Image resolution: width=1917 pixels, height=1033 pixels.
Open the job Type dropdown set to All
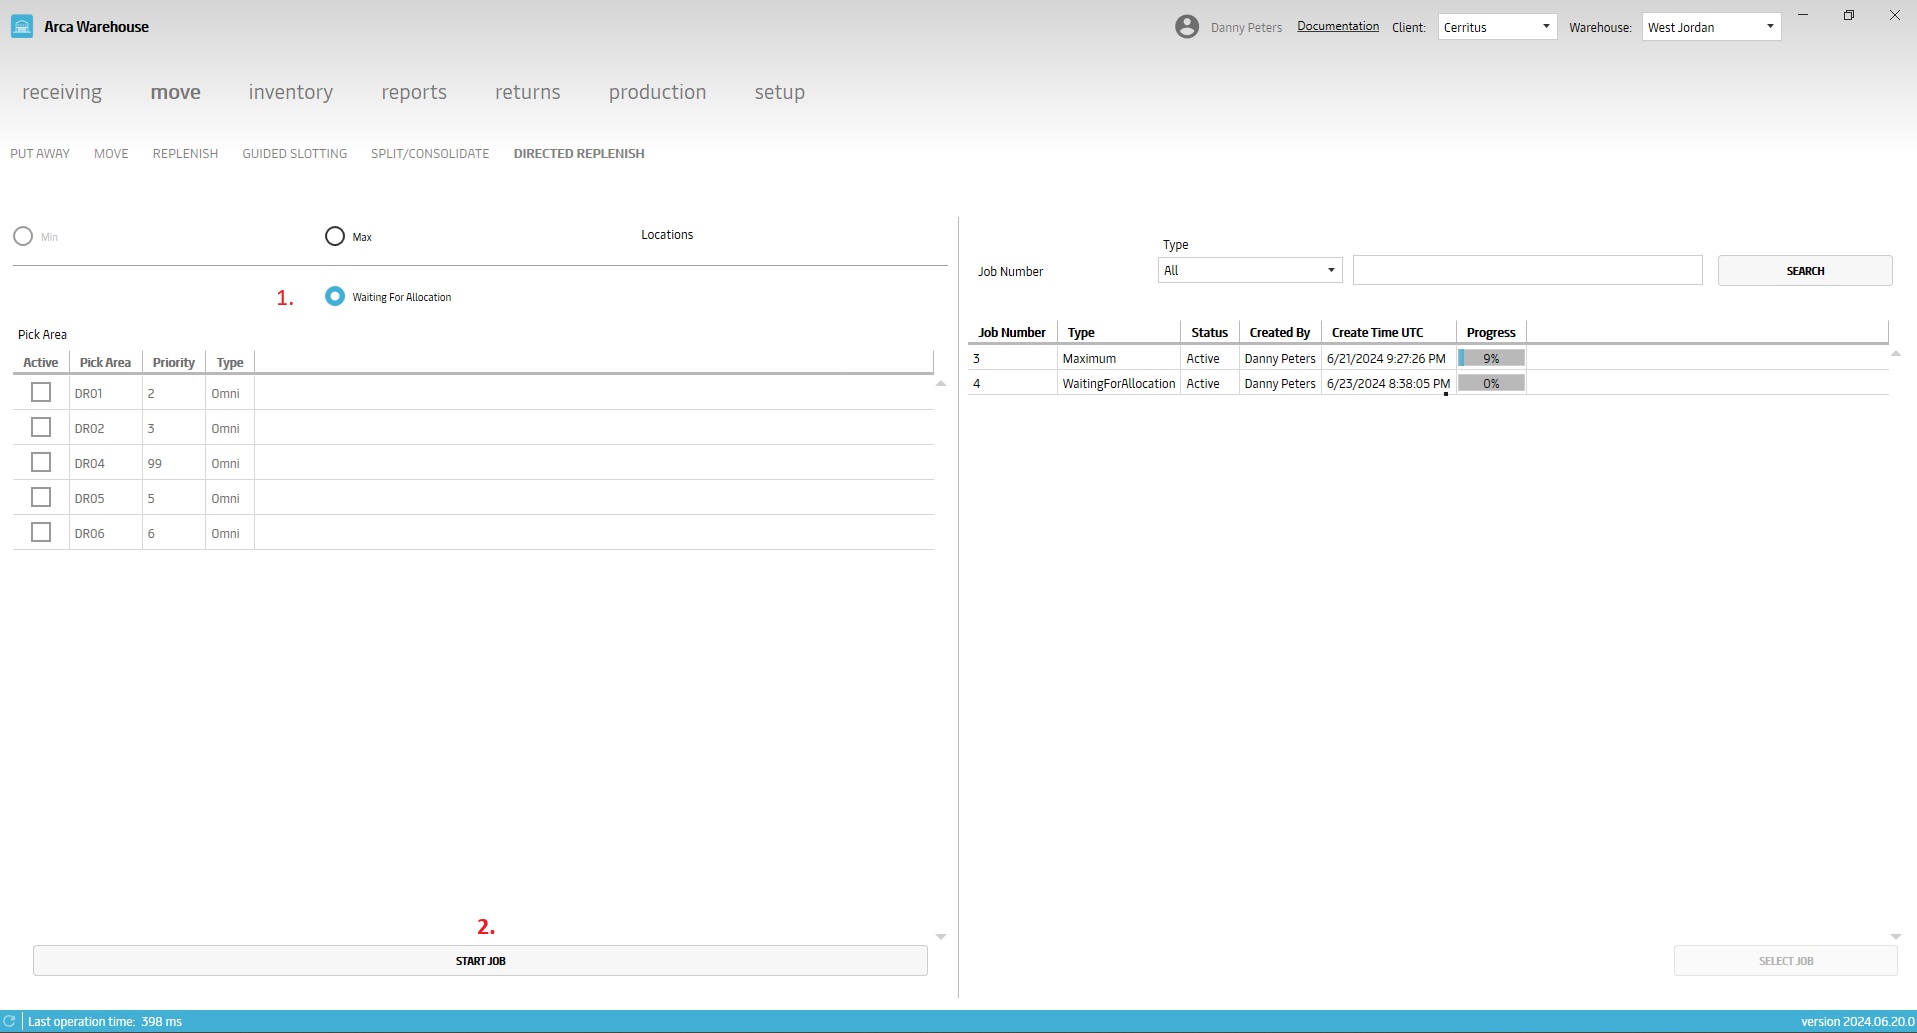click(1250, 270)
